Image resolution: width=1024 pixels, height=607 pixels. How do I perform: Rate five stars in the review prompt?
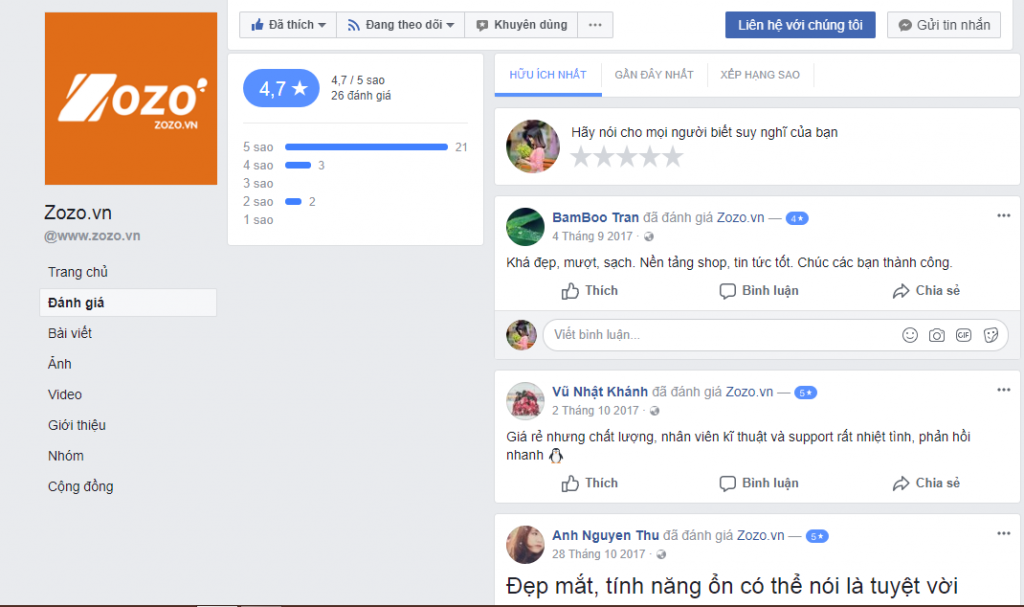[x=673, y=157]
